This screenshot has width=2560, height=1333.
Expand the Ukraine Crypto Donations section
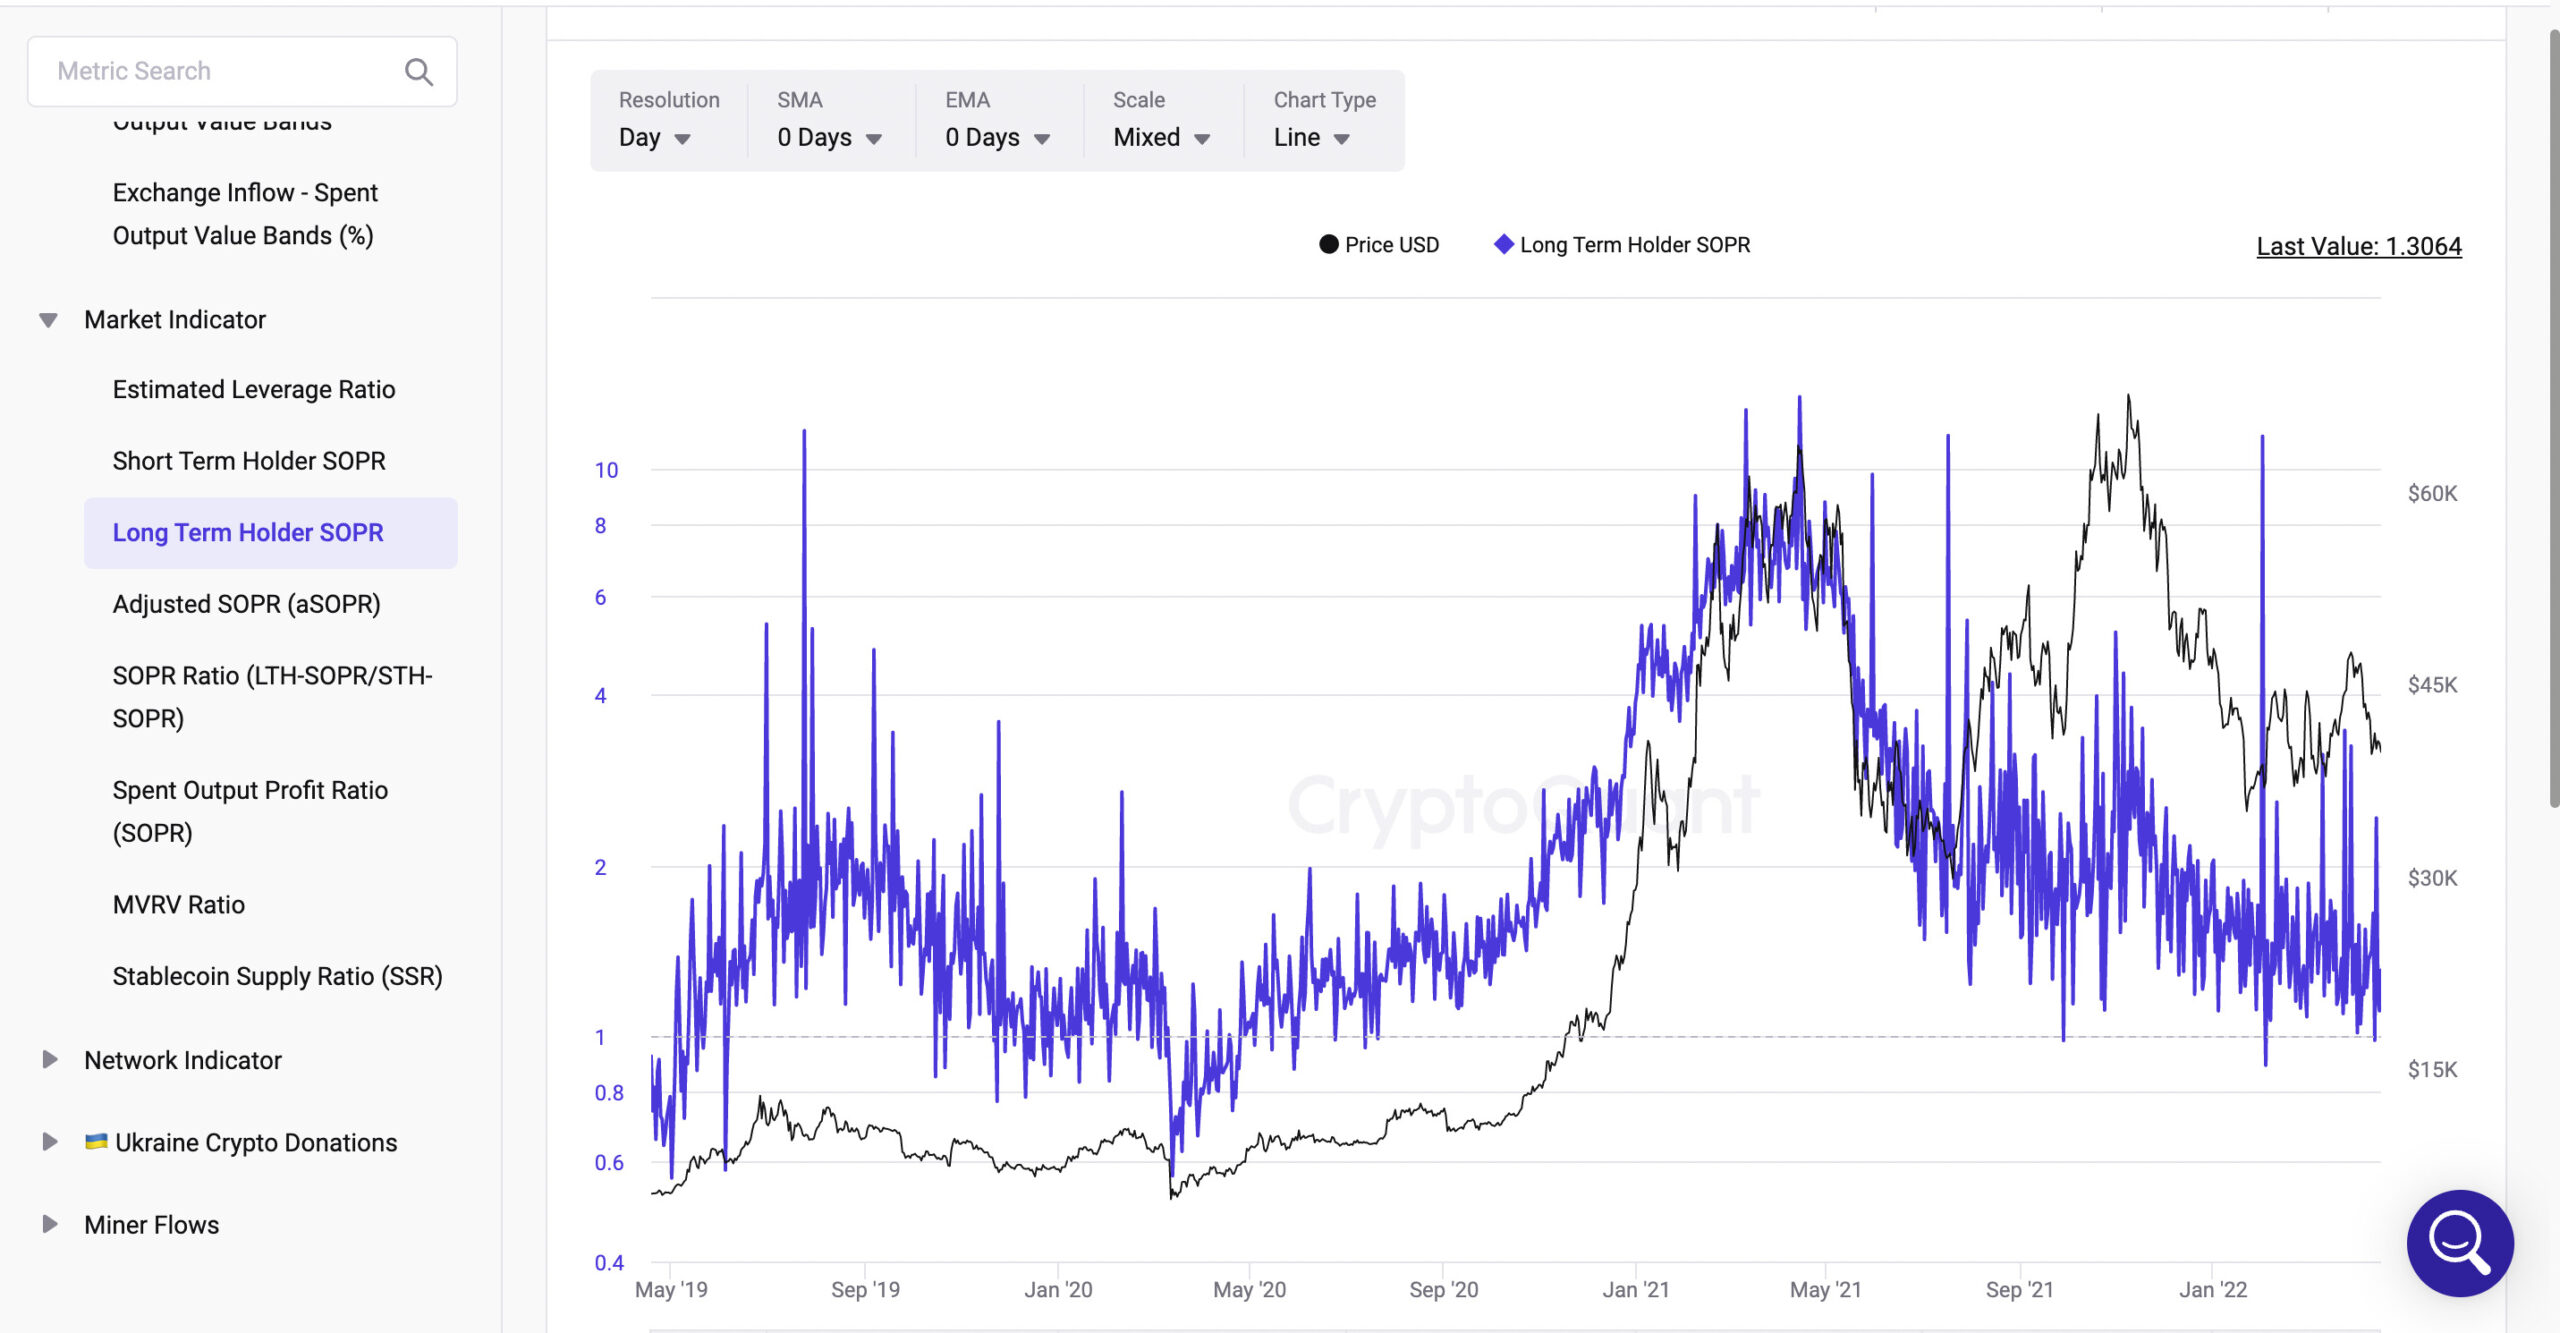tap(49, 1142)
